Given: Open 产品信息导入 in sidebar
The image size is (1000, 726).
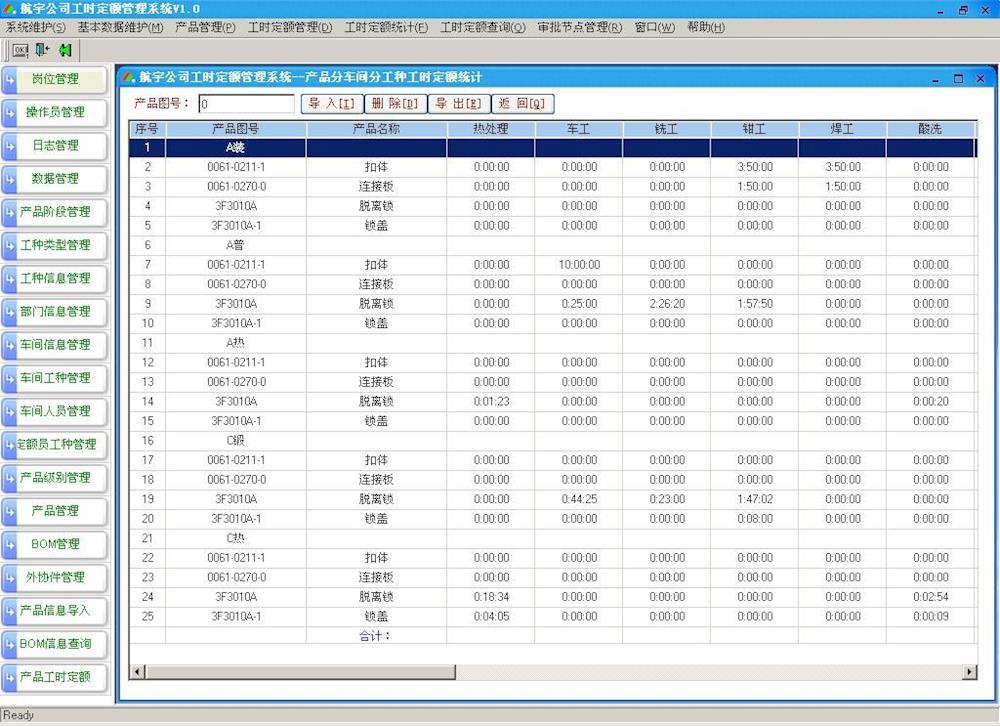Looking at the screenshot, I should coord(55,611).
